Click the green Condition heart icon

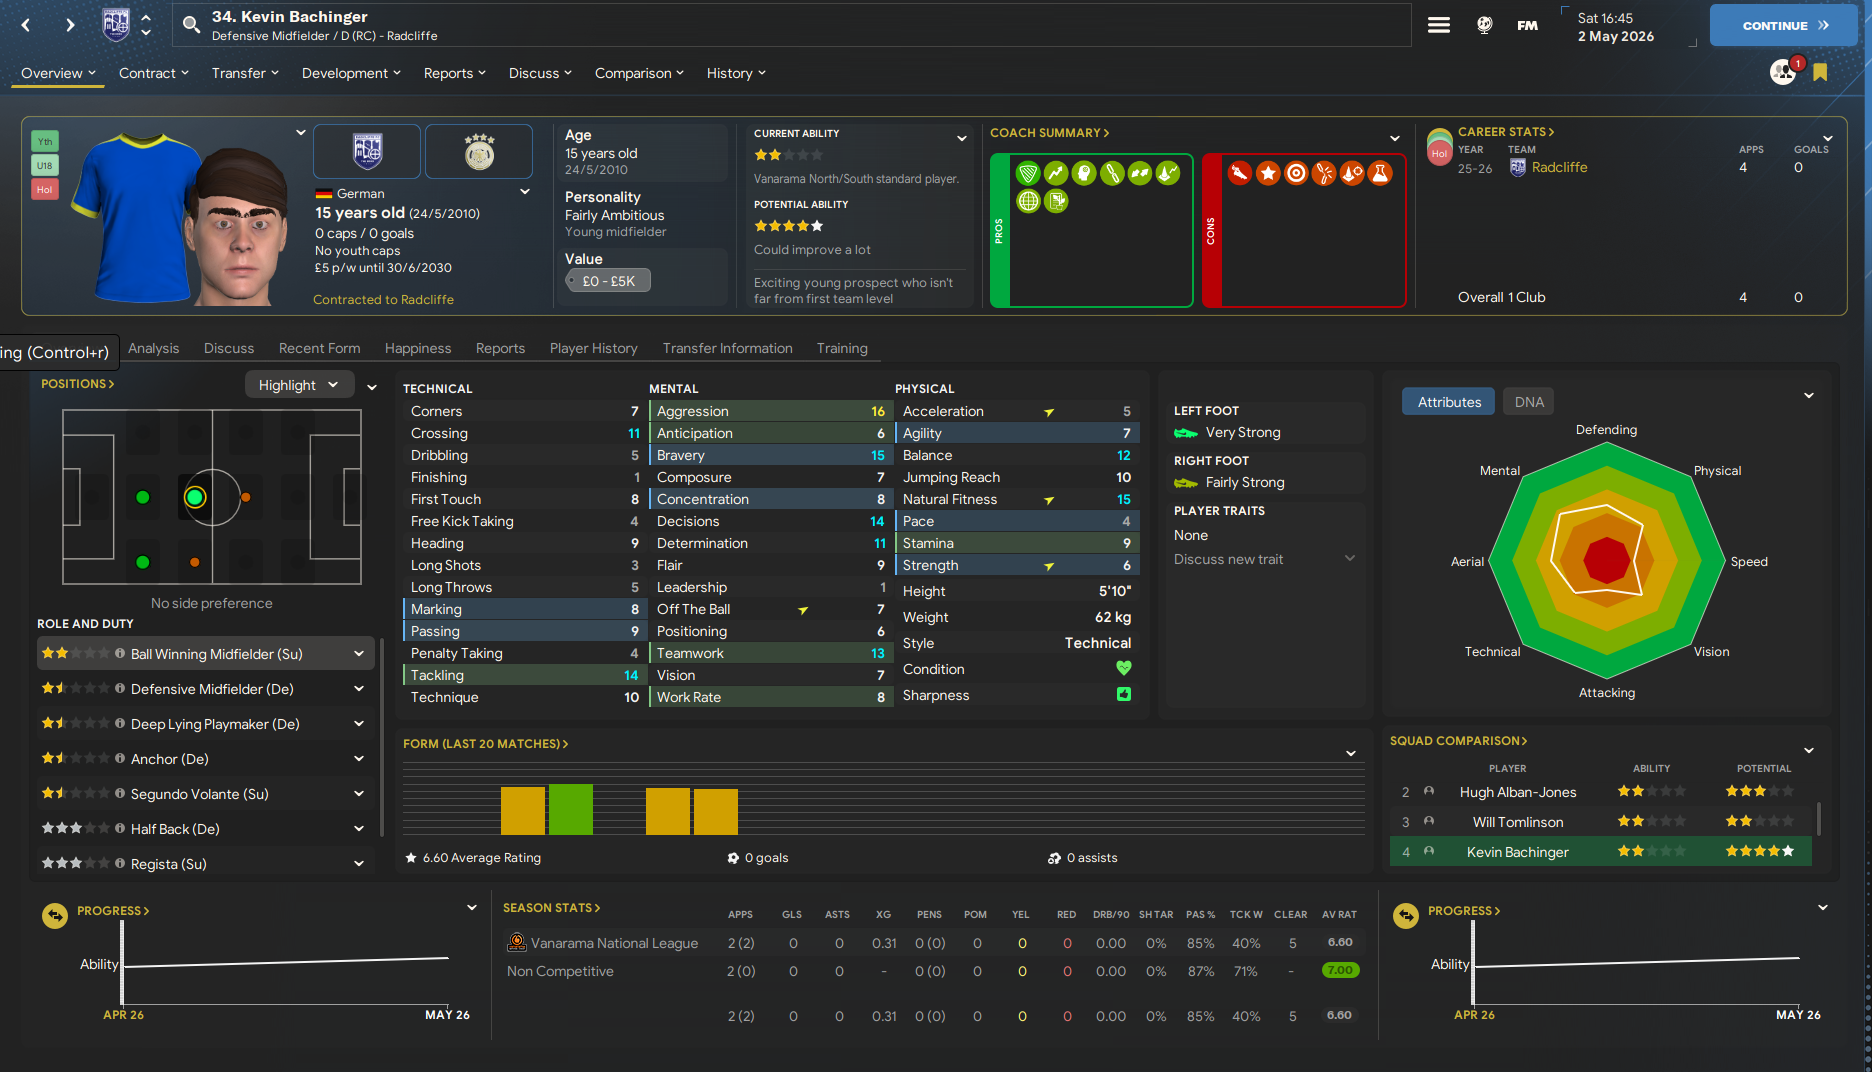(x=1124, y=668)
